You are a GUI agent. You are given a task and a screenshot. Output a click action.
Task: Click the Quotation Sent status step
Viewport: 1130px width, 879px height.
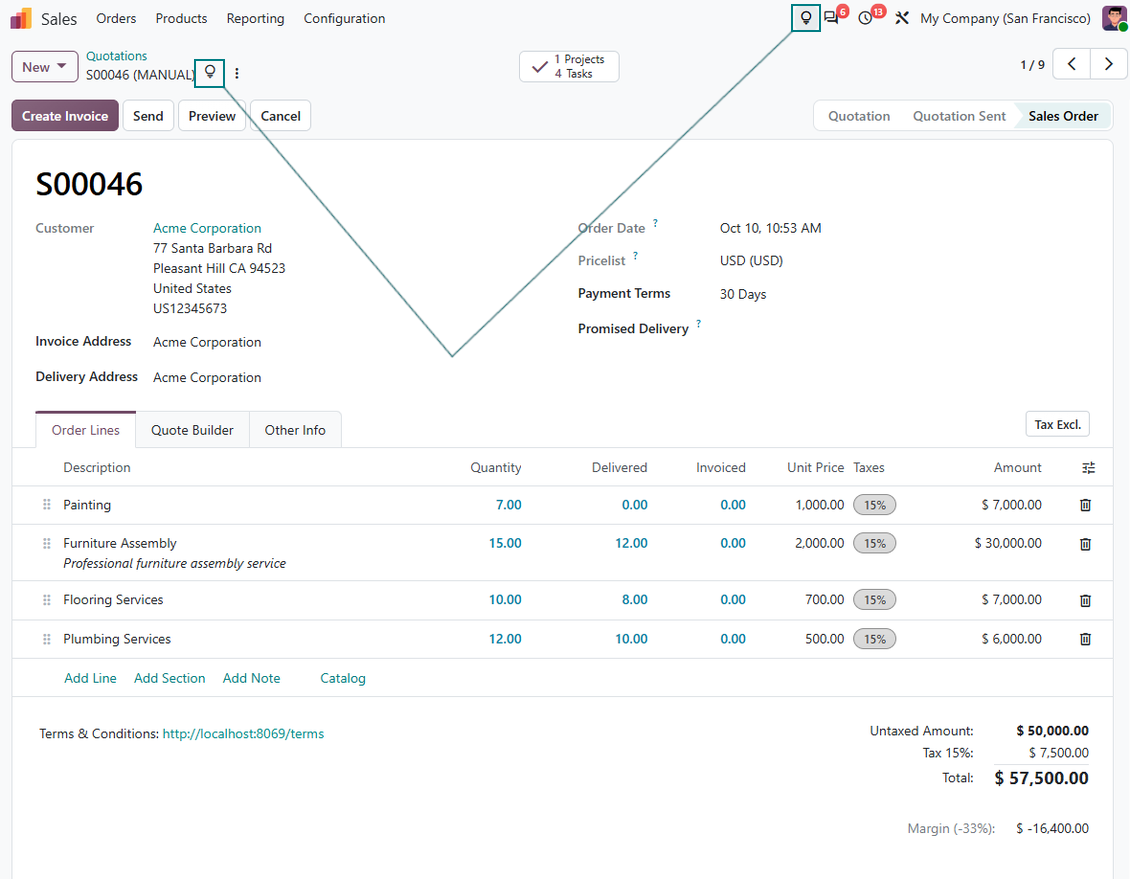959,116
